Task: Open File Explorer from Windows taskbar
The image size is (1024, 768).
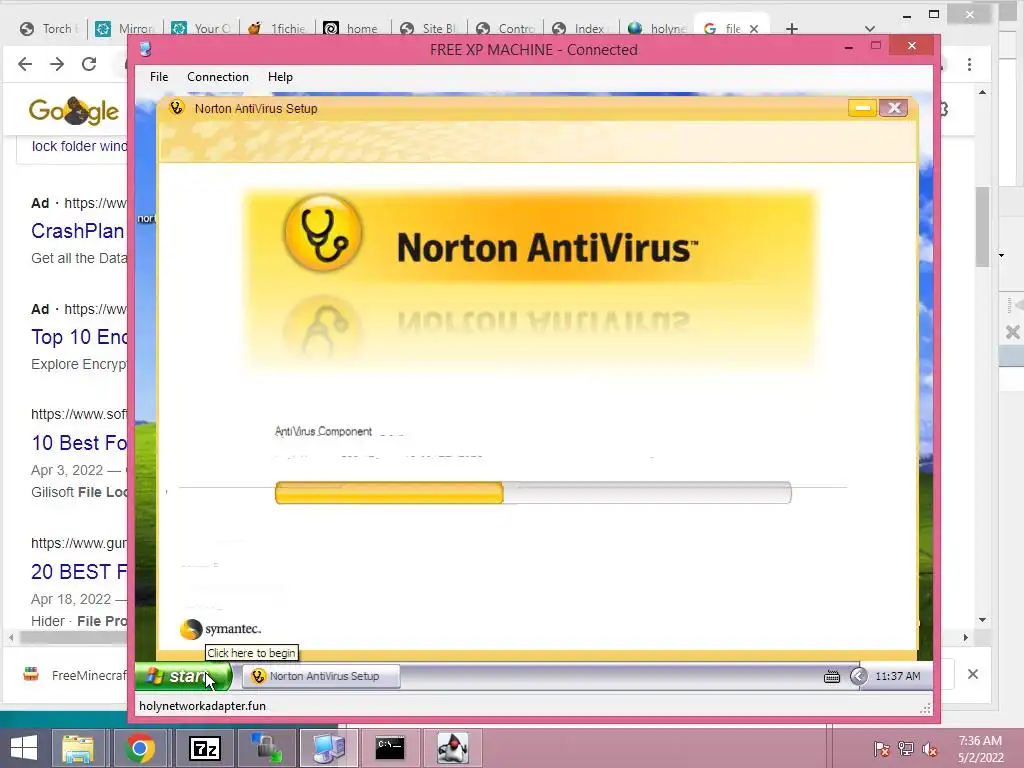Action: [x=78, y=748]
